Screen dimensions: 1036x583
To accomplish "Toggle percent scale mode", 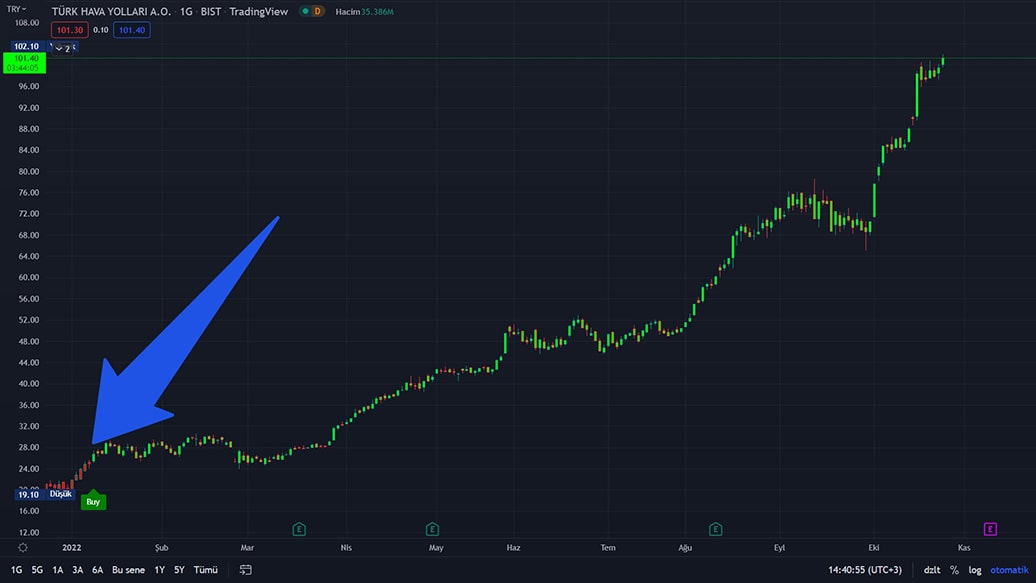I will pos(954,569).
